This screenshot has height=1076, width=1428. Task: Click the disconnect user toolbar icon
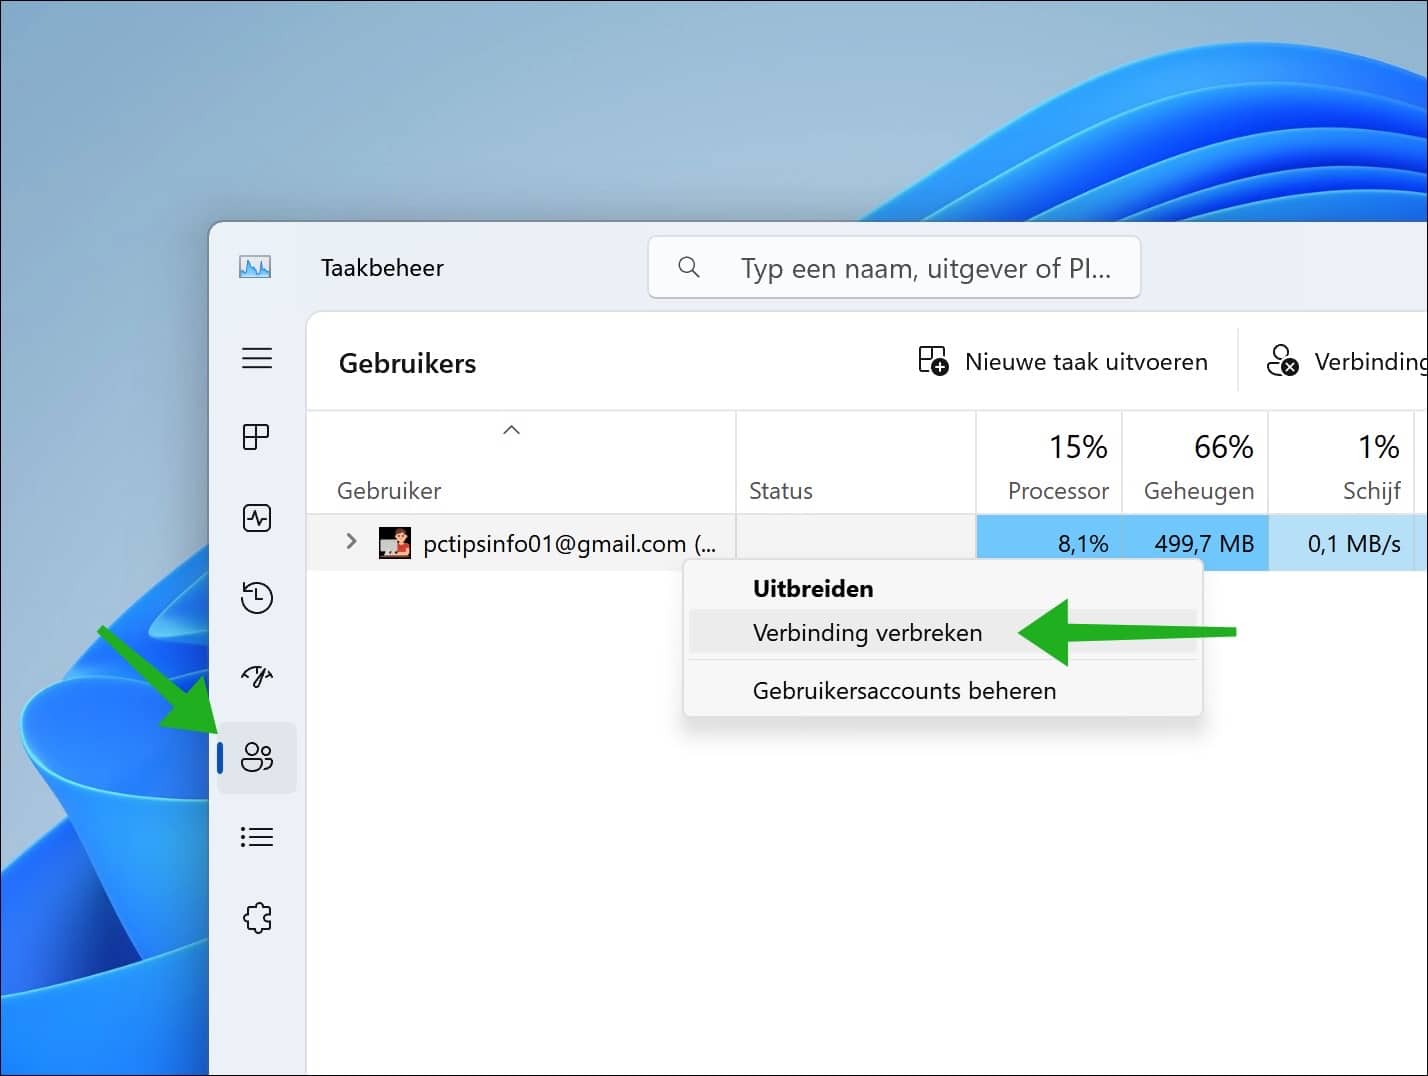1284,361
